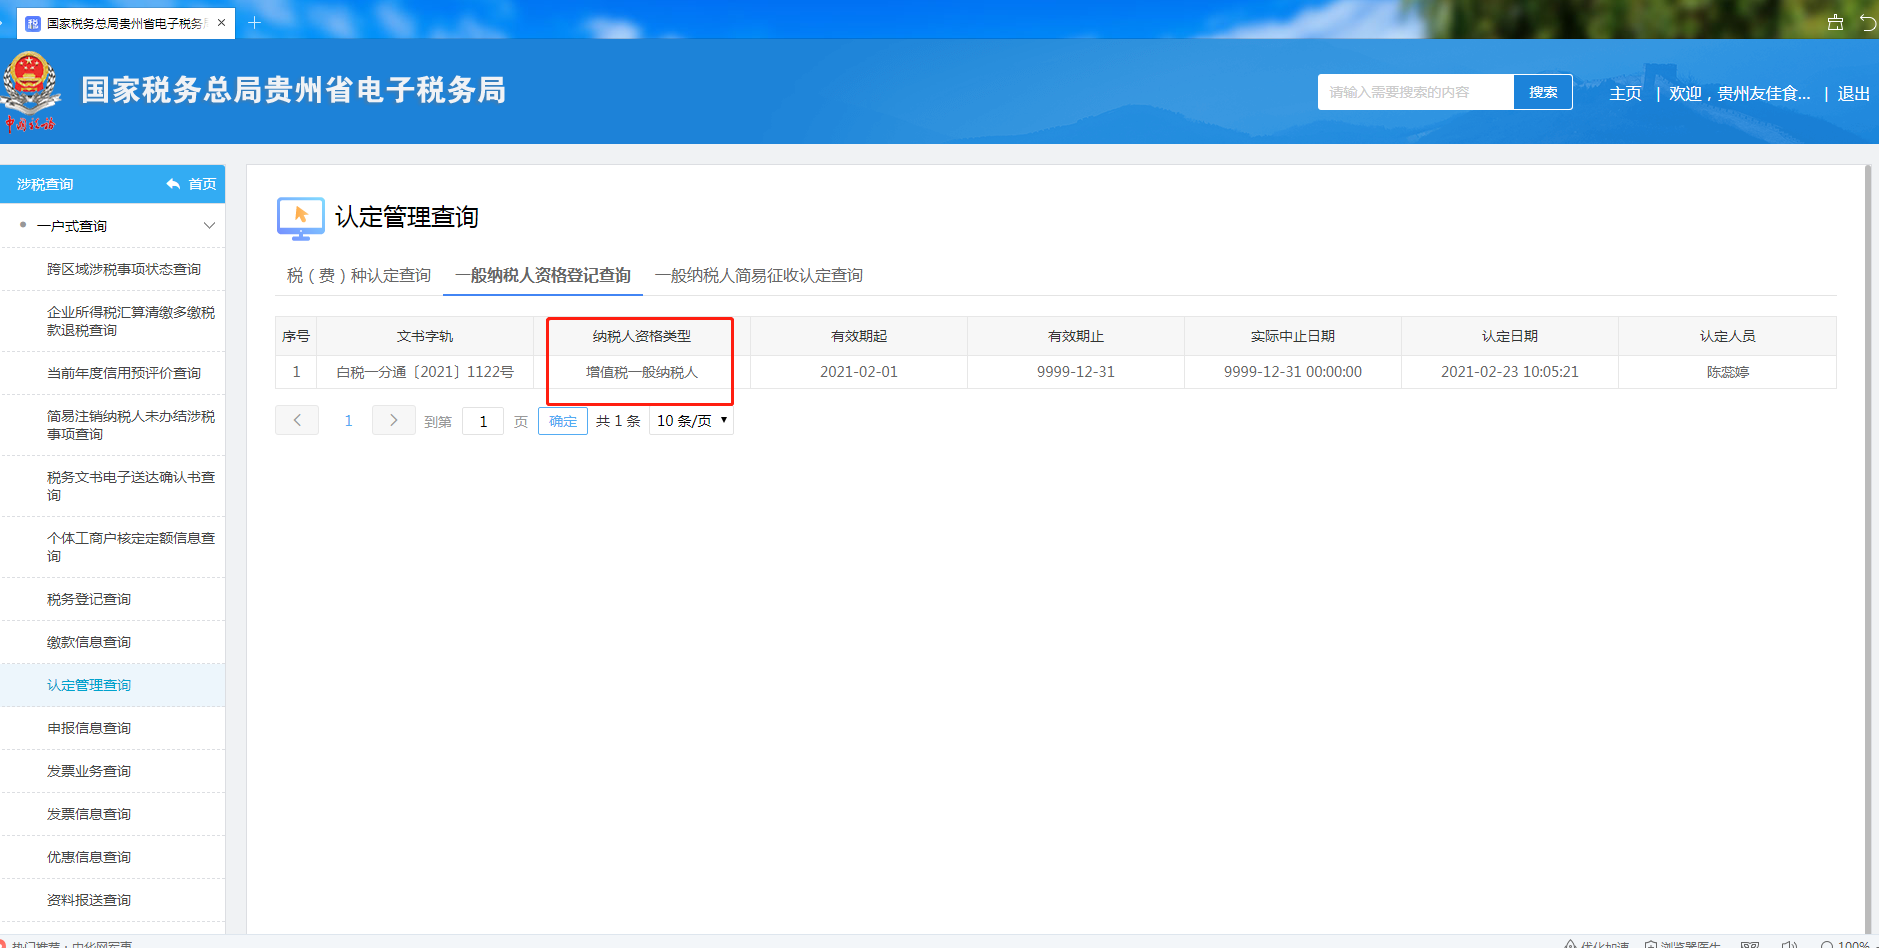
Task: Switch to 一般纳税人简易征收认定查询 tab
Action: tap(758, 275)
